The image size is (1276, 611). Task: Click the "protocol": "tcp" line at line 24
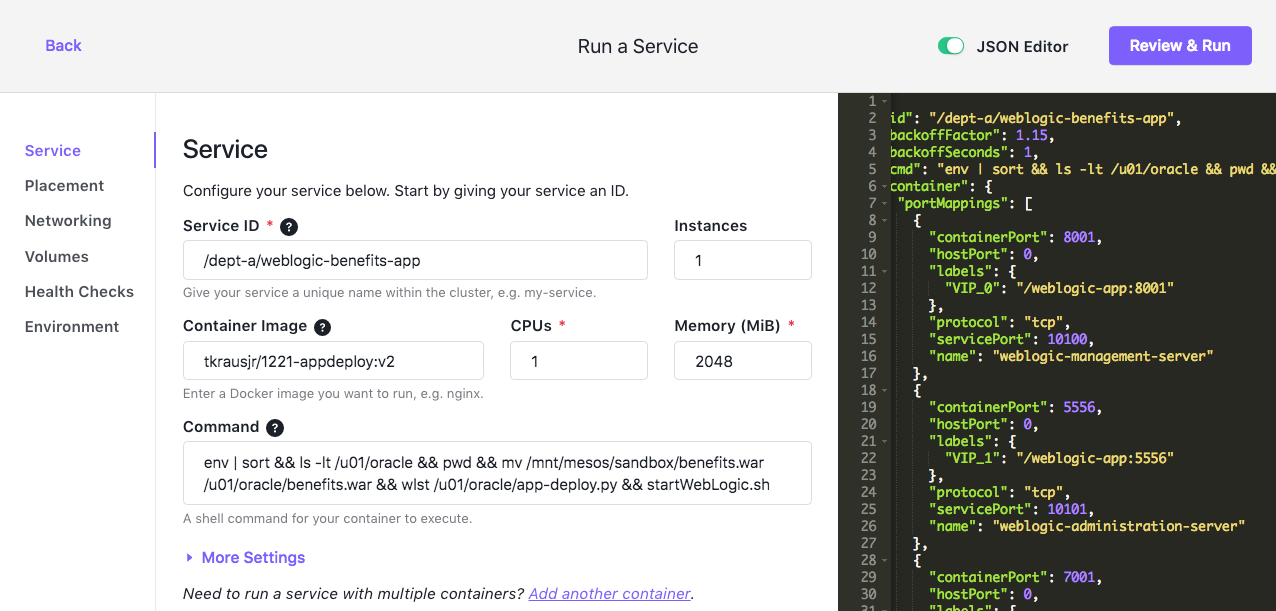pos(999,493)
